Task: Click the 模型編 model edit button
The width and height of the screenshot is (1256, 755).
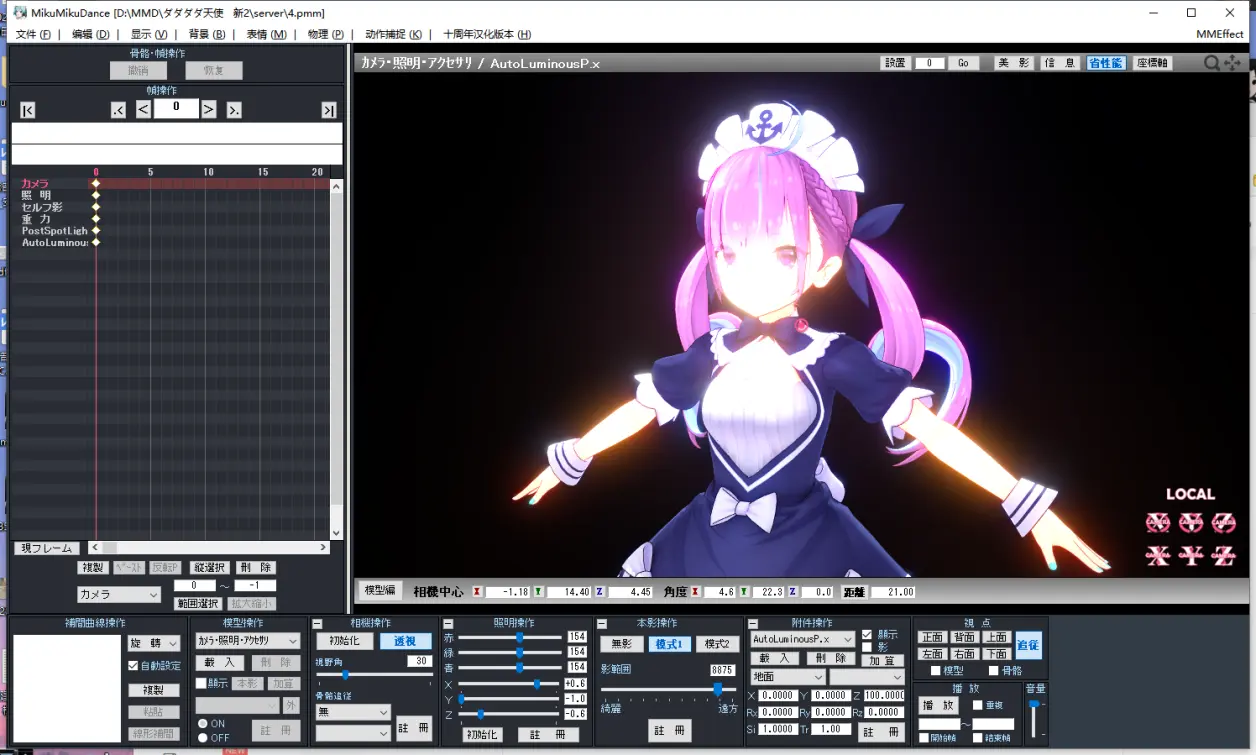Action: 380,591
